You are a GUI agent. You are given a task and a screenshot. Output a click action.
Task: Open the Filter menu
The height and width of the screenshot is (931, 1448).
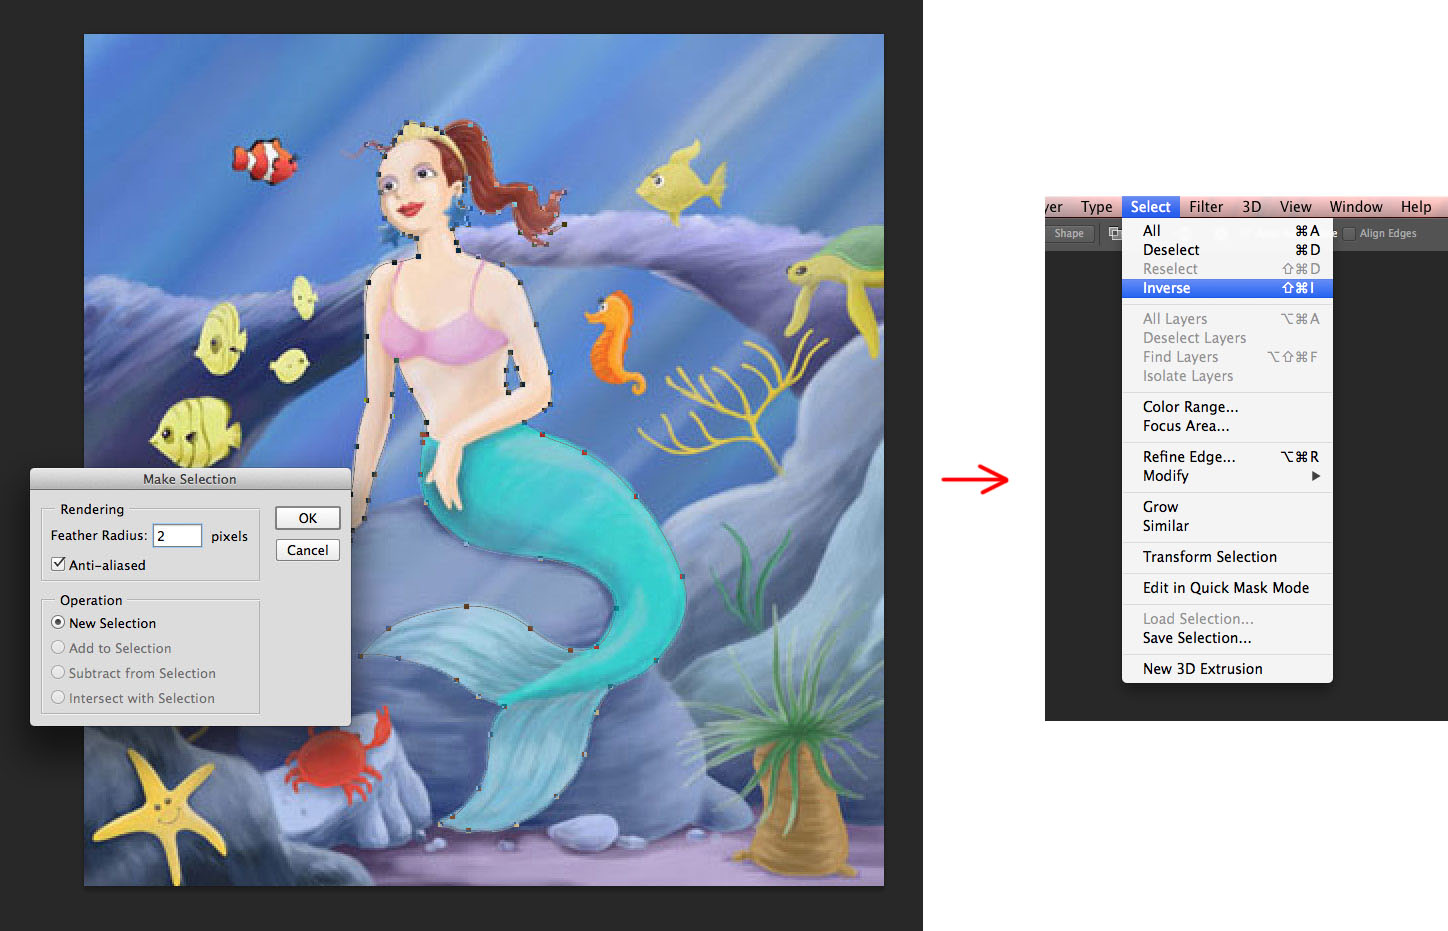click(x=1205, y=207)
